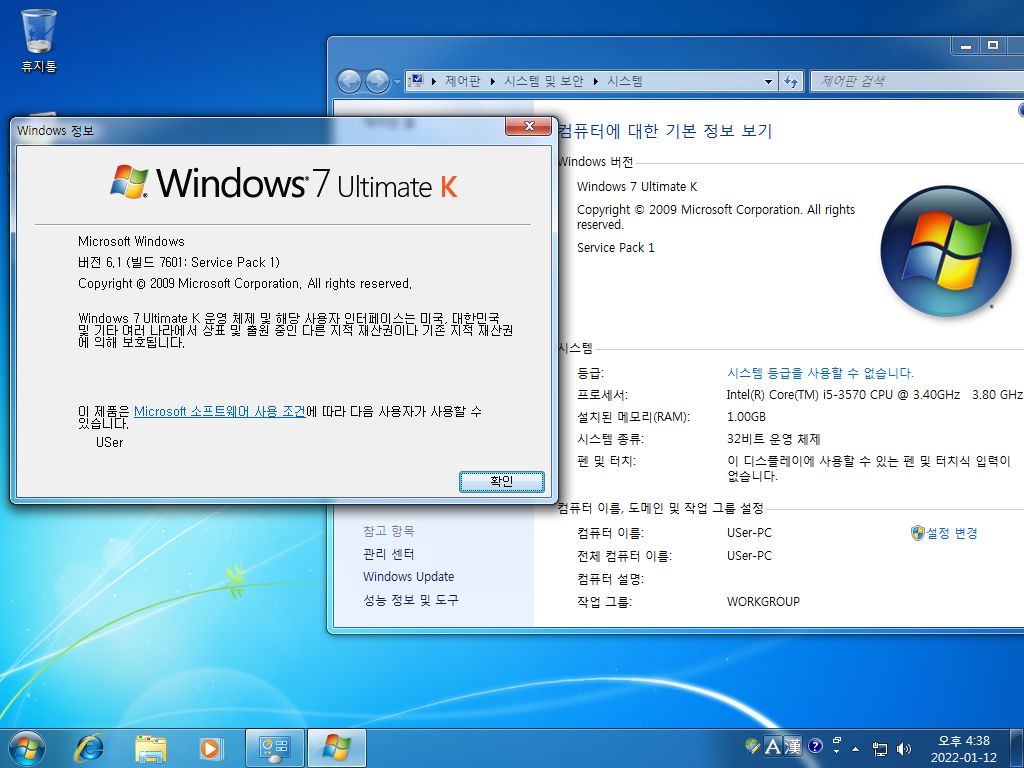Screen dimensions: 1024x768
Task: Launch Internet Explorer from taskbar
Action: coord(89,748)
